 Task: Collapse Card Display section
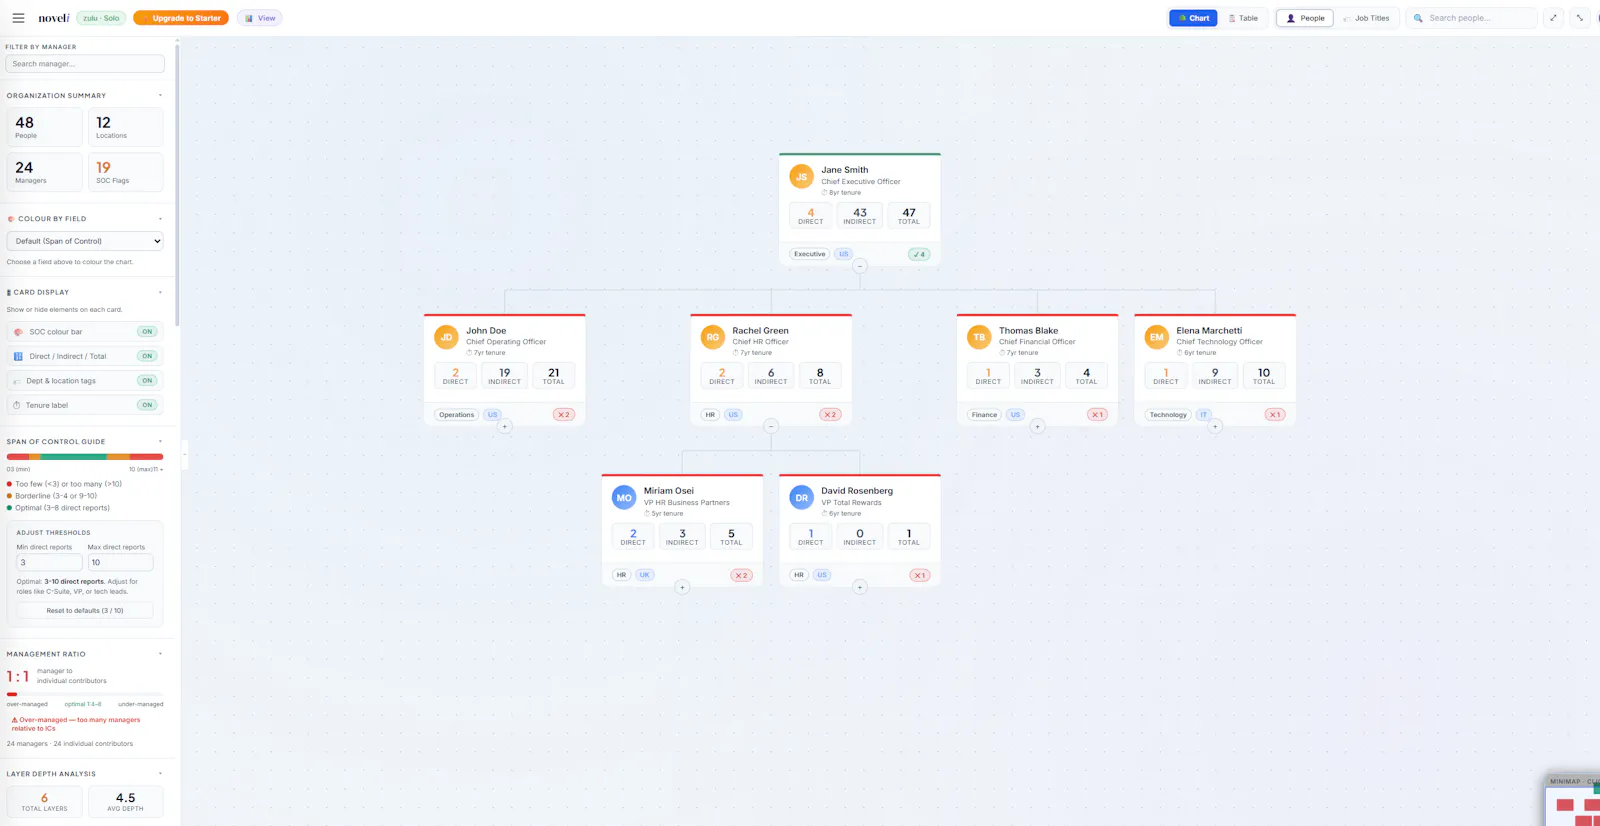click(x=160, y=292)
